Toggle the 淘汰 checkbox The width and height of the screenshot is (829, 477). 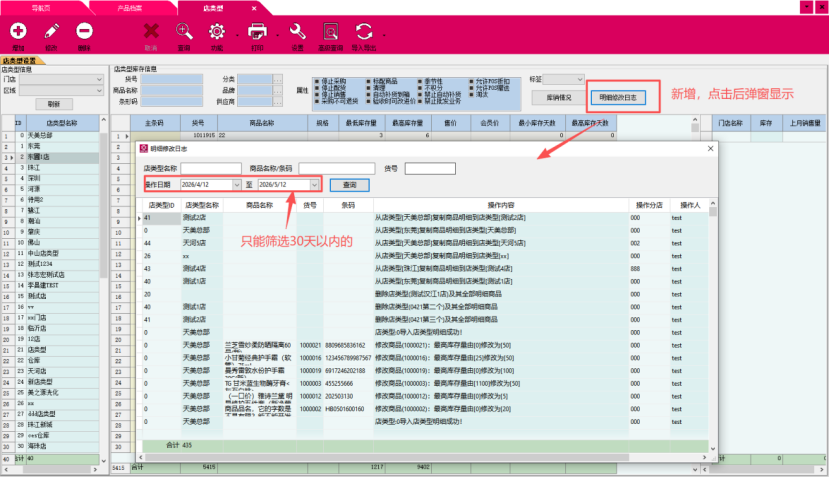click(x=471, y=94)
